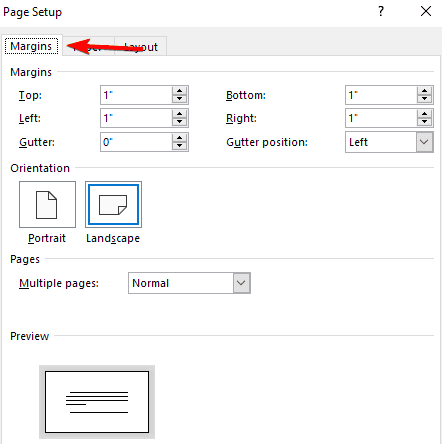The width and height of the screenshot is (442, 444).
Task: Click the landscape page preview thumbnail
Action: [x=97, y=402]
